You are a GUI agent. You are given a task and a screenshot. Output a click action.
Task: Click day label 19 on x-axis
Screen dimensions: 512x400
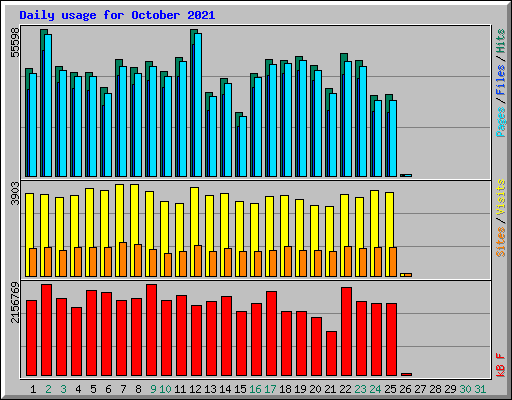300,389
